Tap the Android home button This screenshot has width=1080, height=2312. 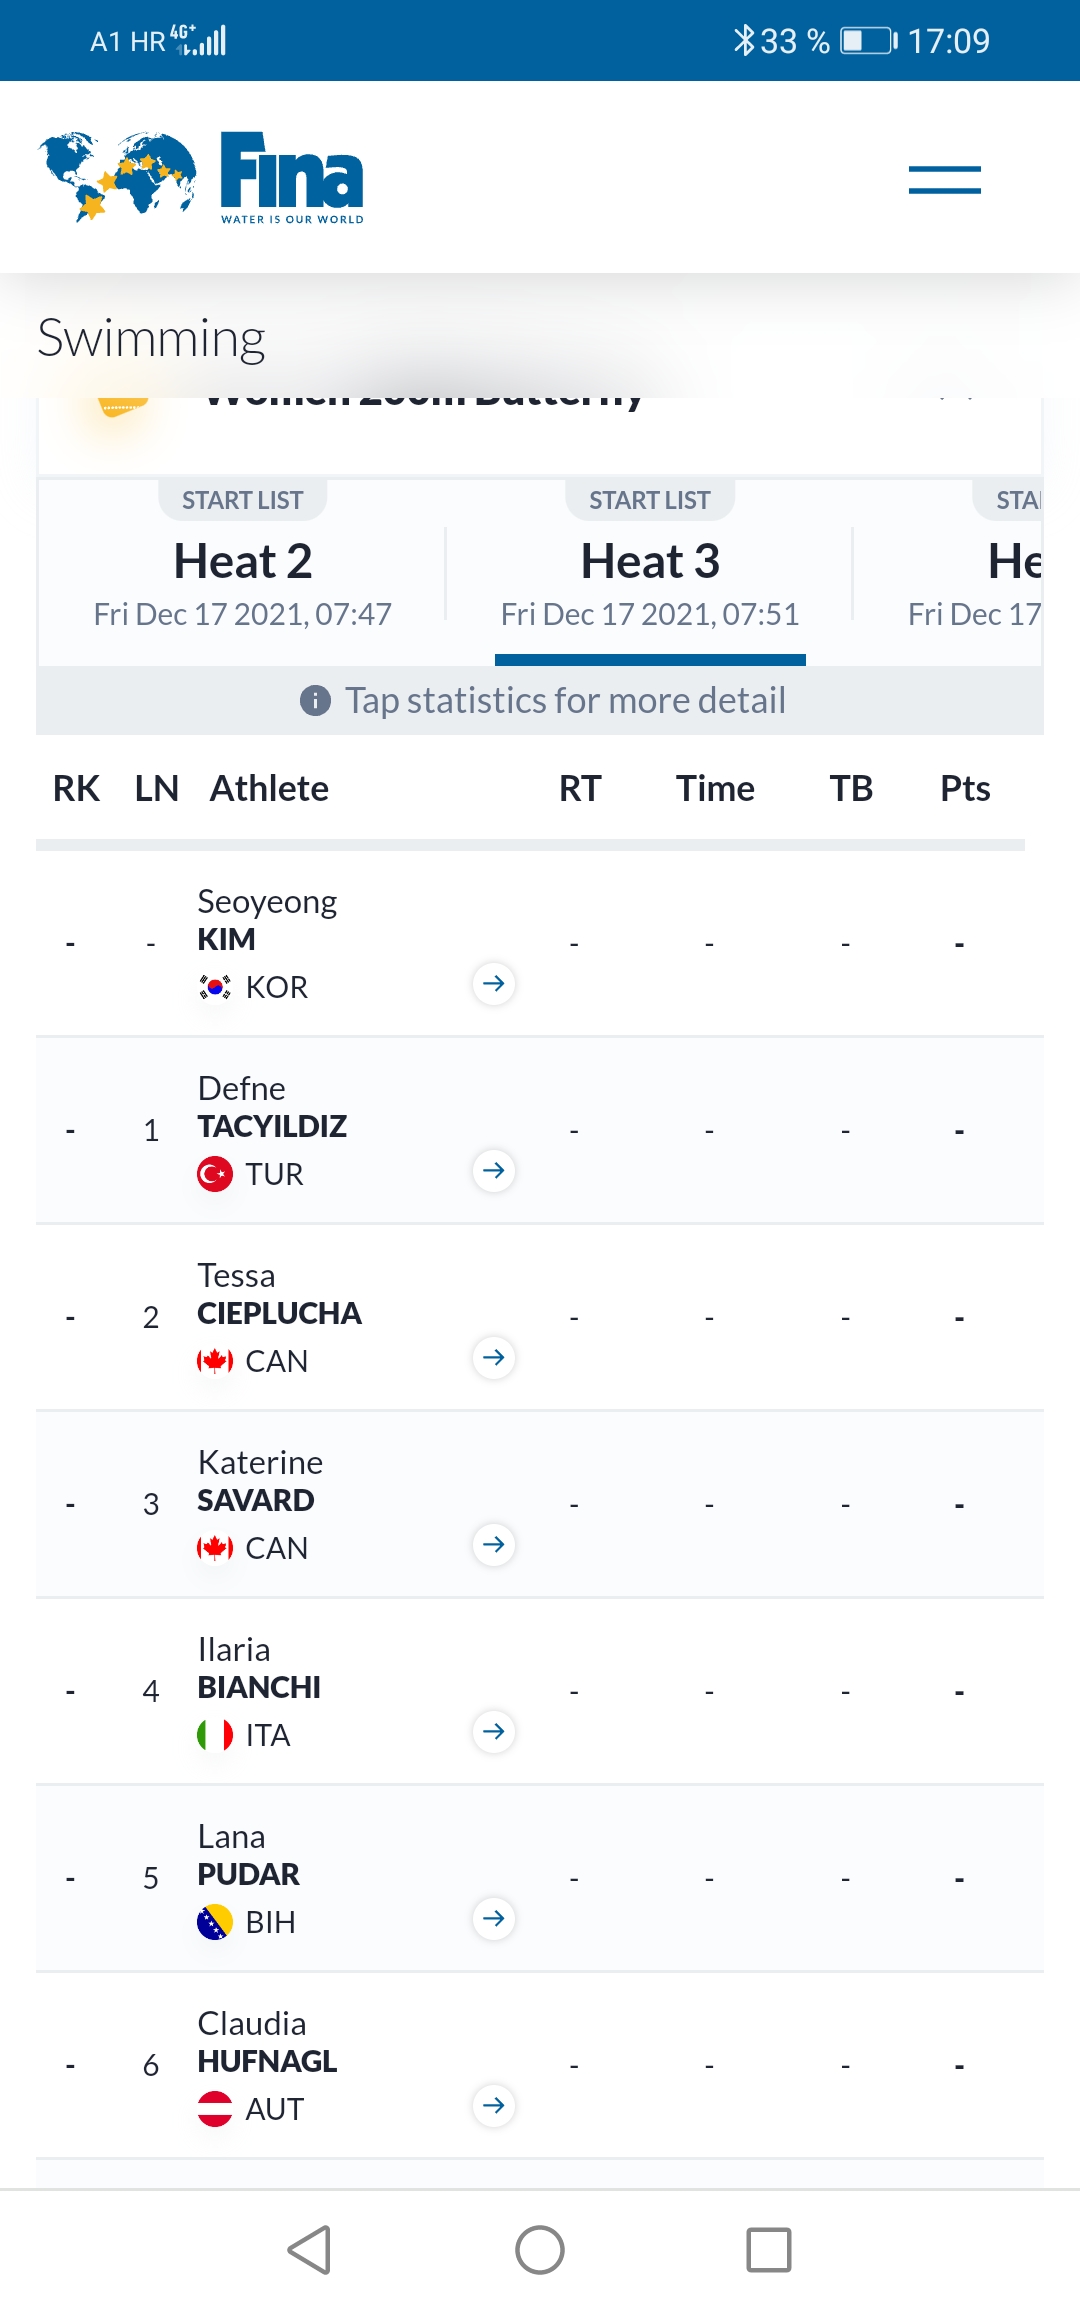[x=540, y=2251]
